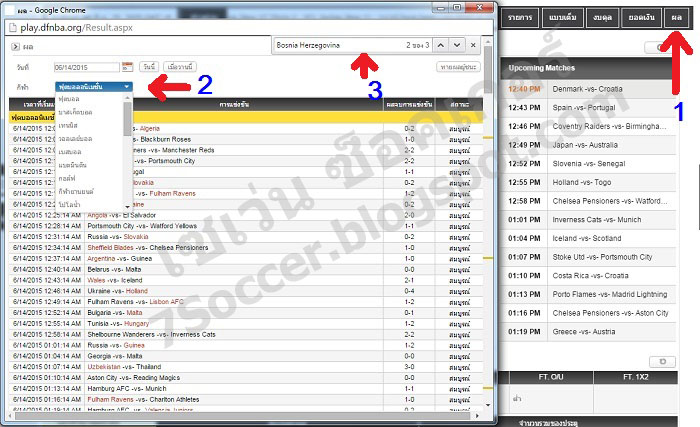Click the FT. O/U column header
Image resolution: width=700 pixels, height=427 pixels.
[551, 377]
